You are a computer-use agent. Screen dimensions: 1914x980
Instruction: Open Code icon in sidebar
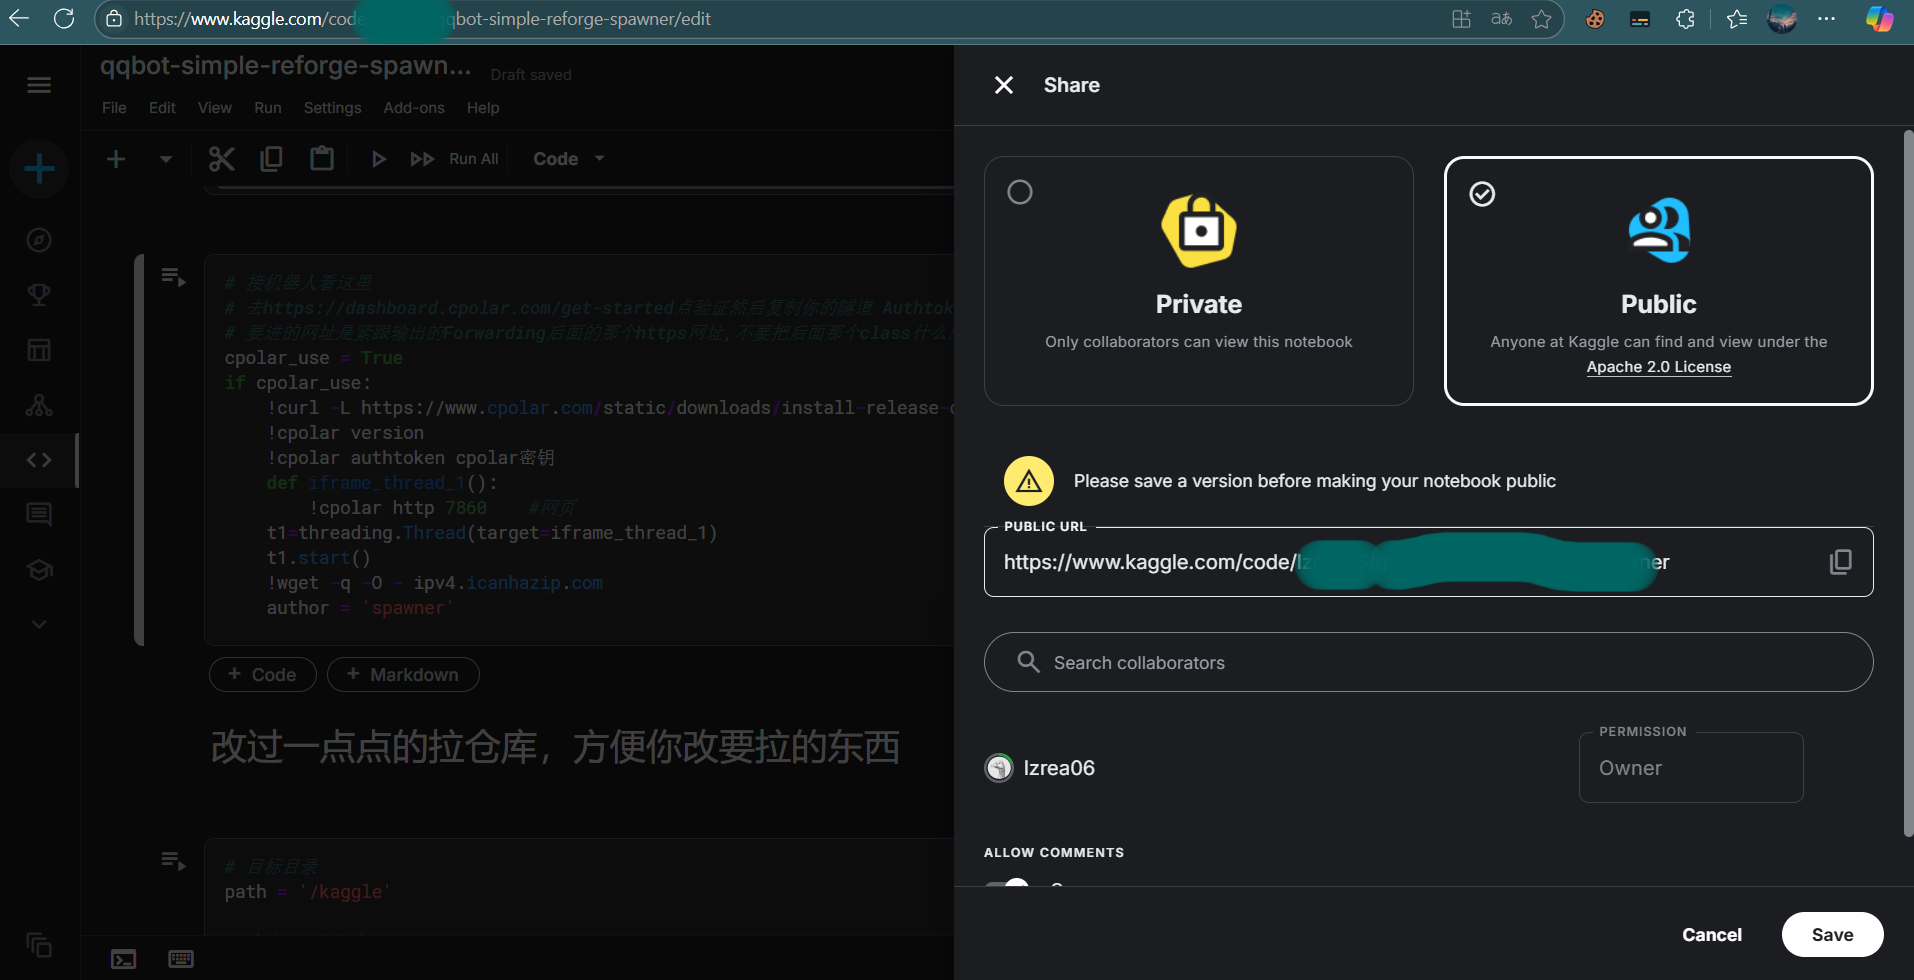[39, 460]
